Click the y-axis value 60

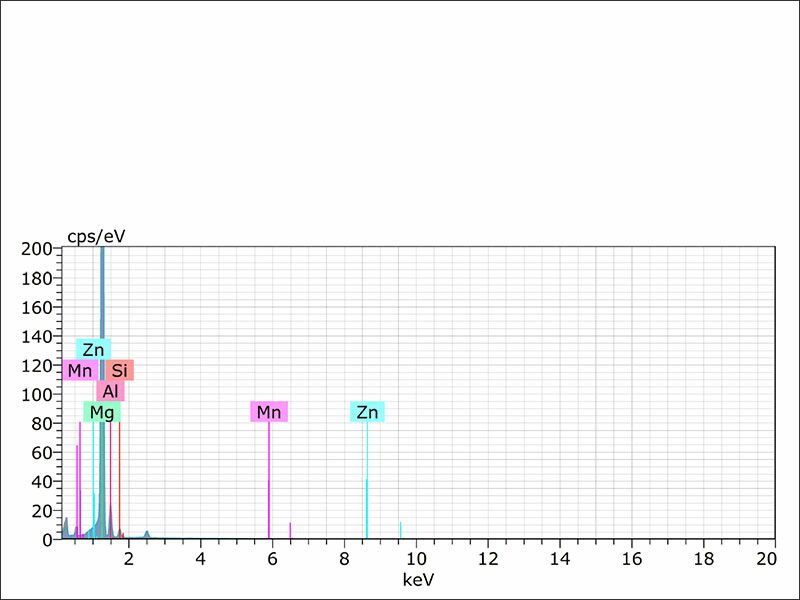click(42, 453)
